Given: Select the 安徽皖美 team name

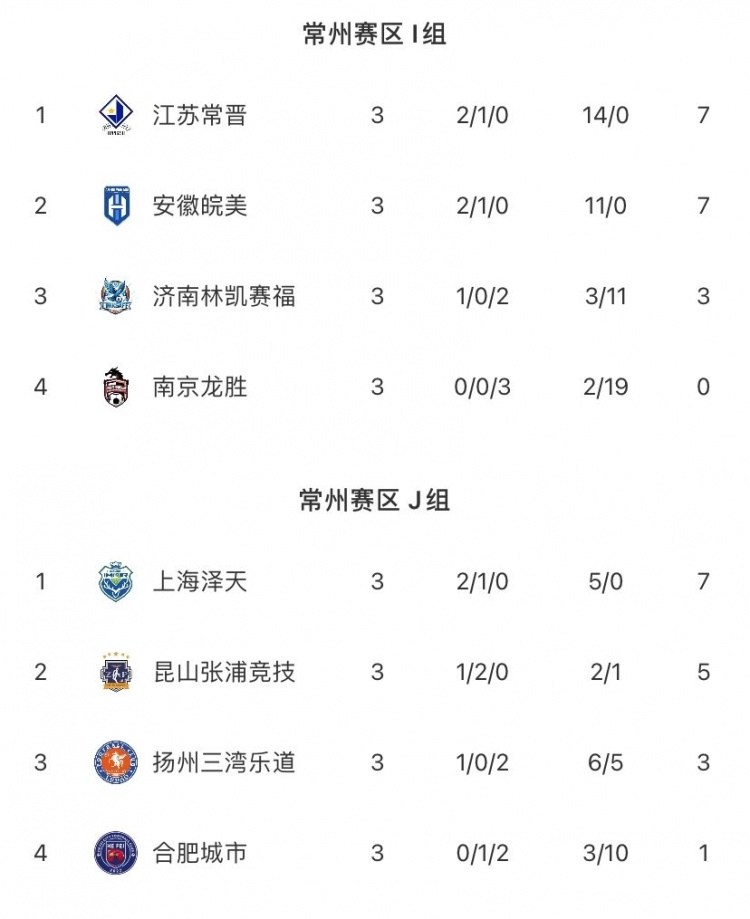Looking at the screenshot, I should click(200, 206).
